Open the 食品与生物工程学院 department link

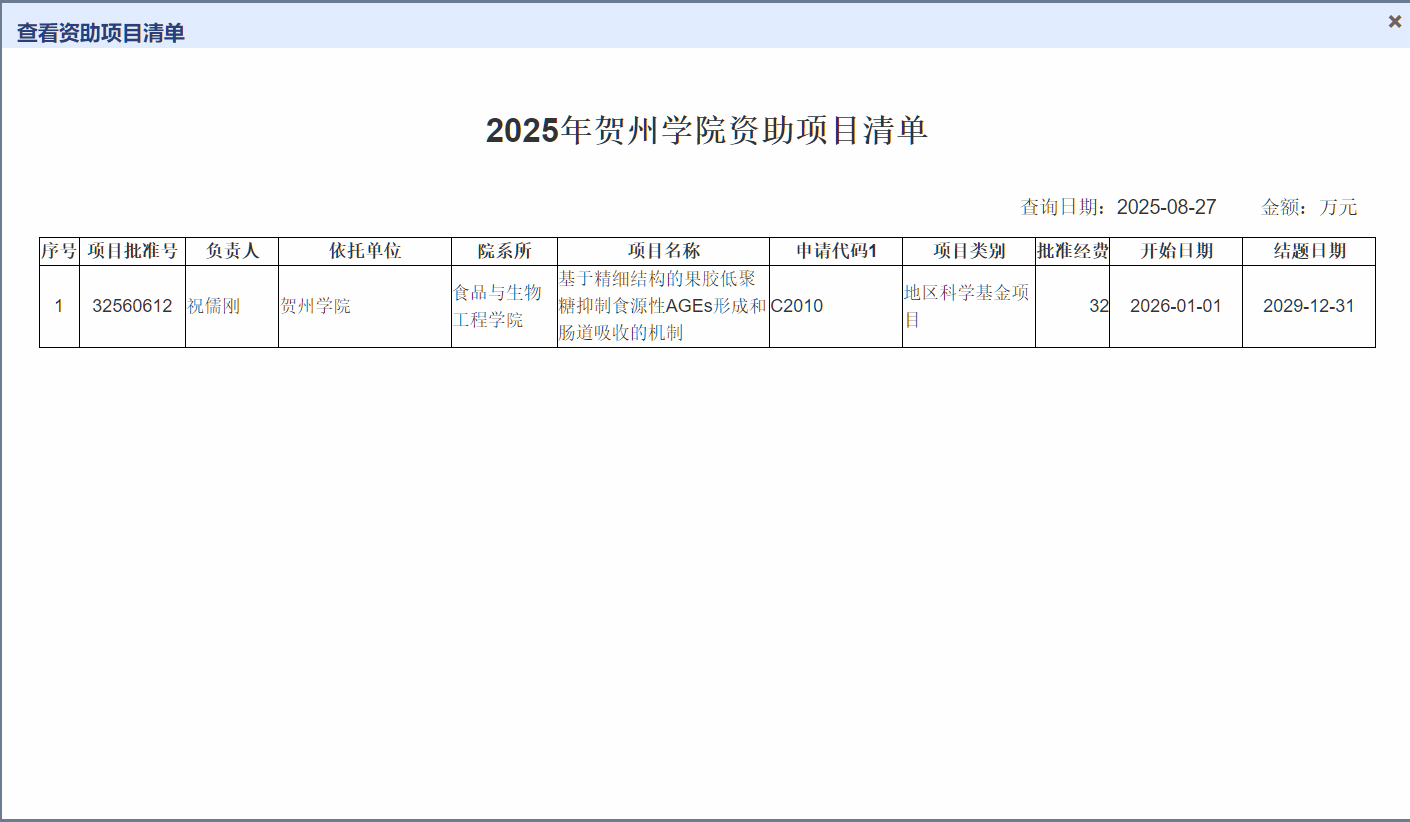click(497, 306)
